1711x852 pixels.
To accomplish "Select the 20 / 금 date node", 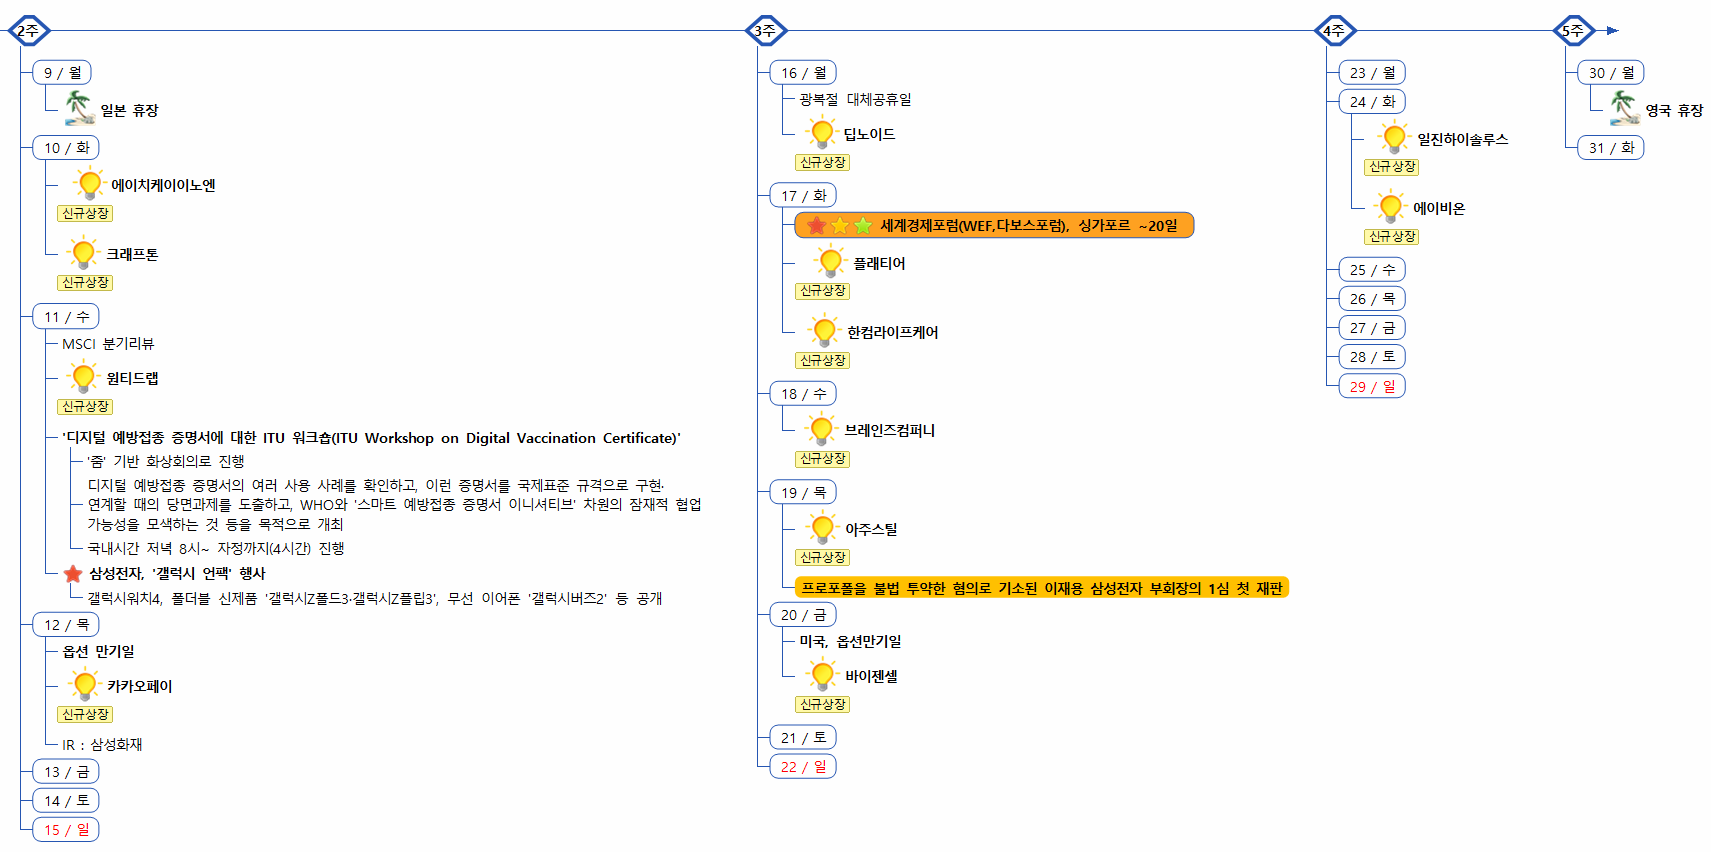I will [803, 614].
